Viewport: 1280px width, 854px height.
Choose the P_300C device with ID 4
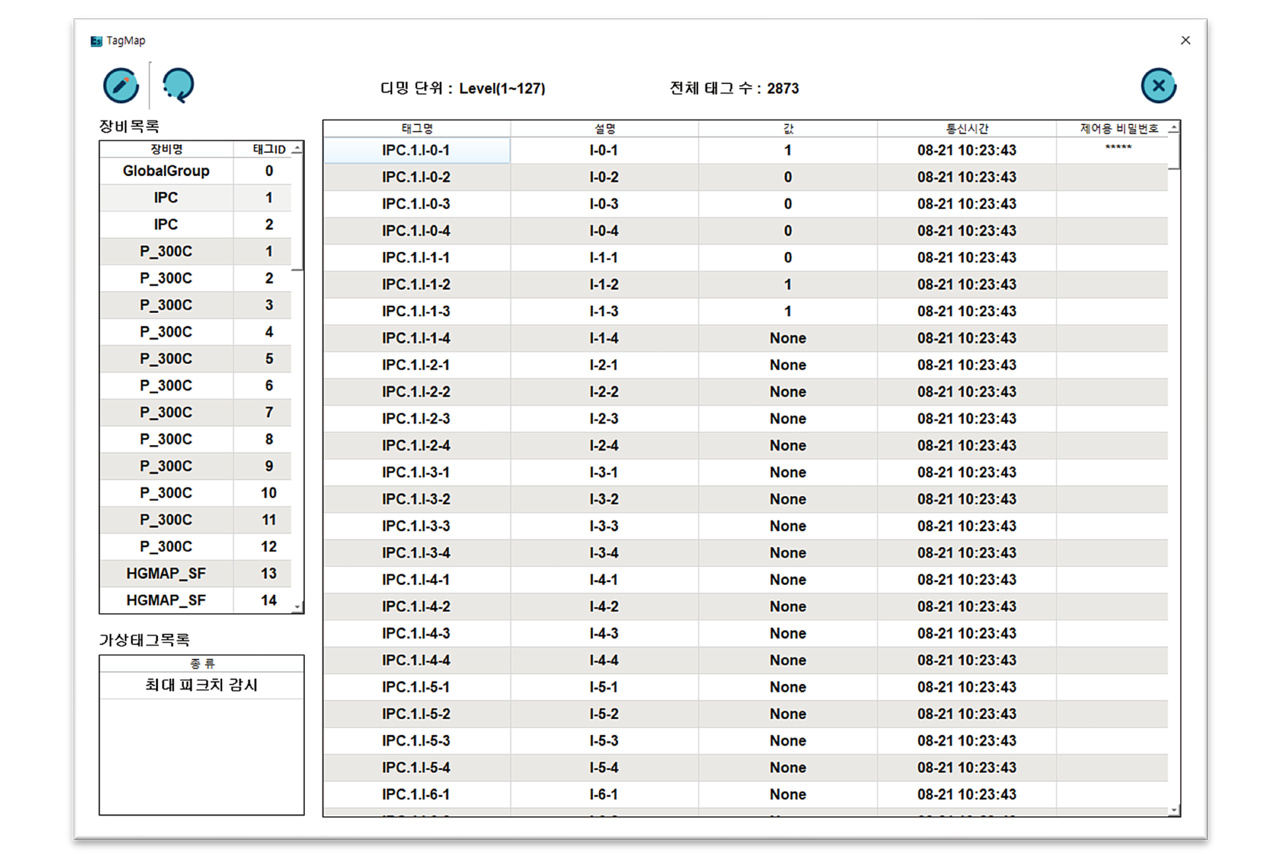pos(196,332)
